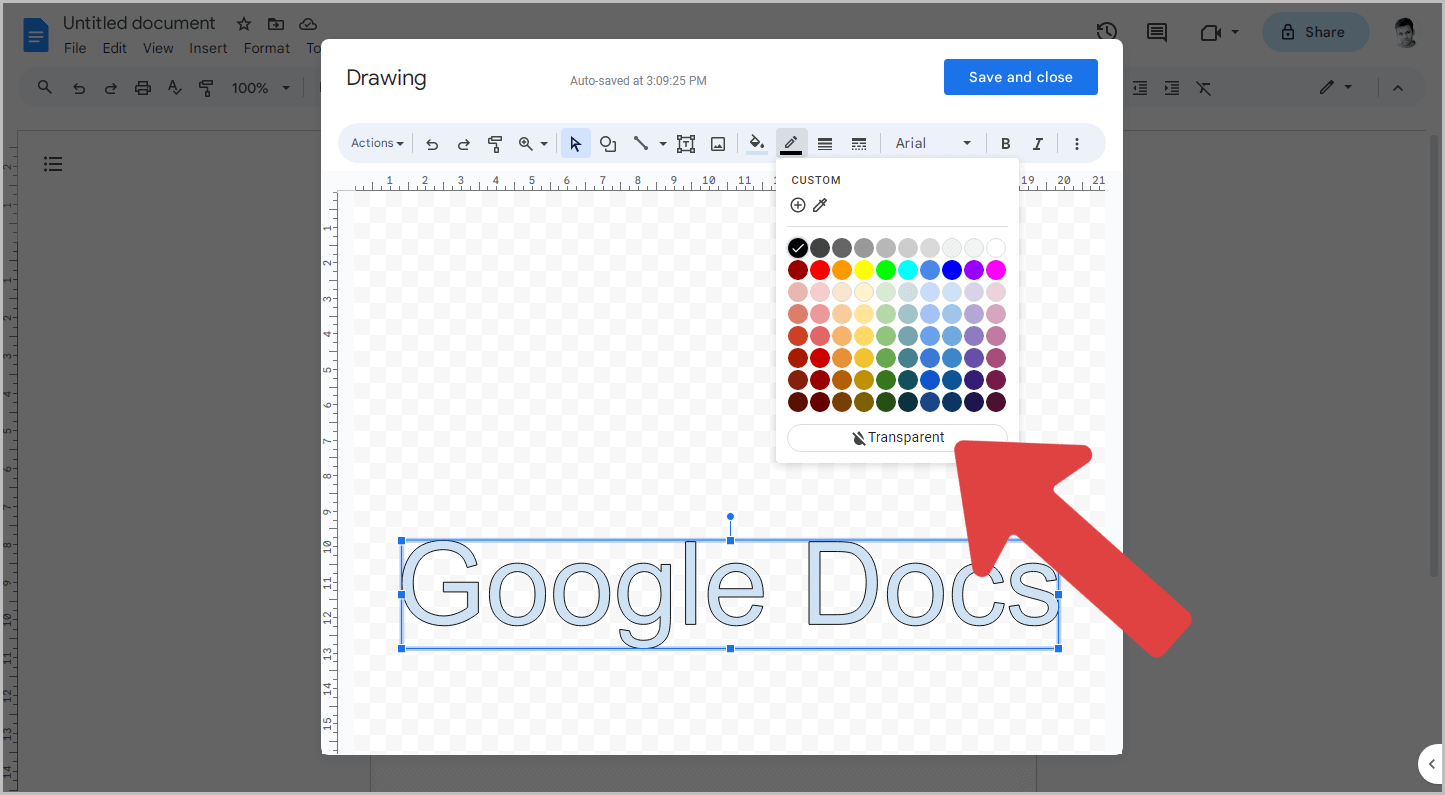1445x795 pixels.
Task: Click the Share button
Action: tap(1315, 32)
